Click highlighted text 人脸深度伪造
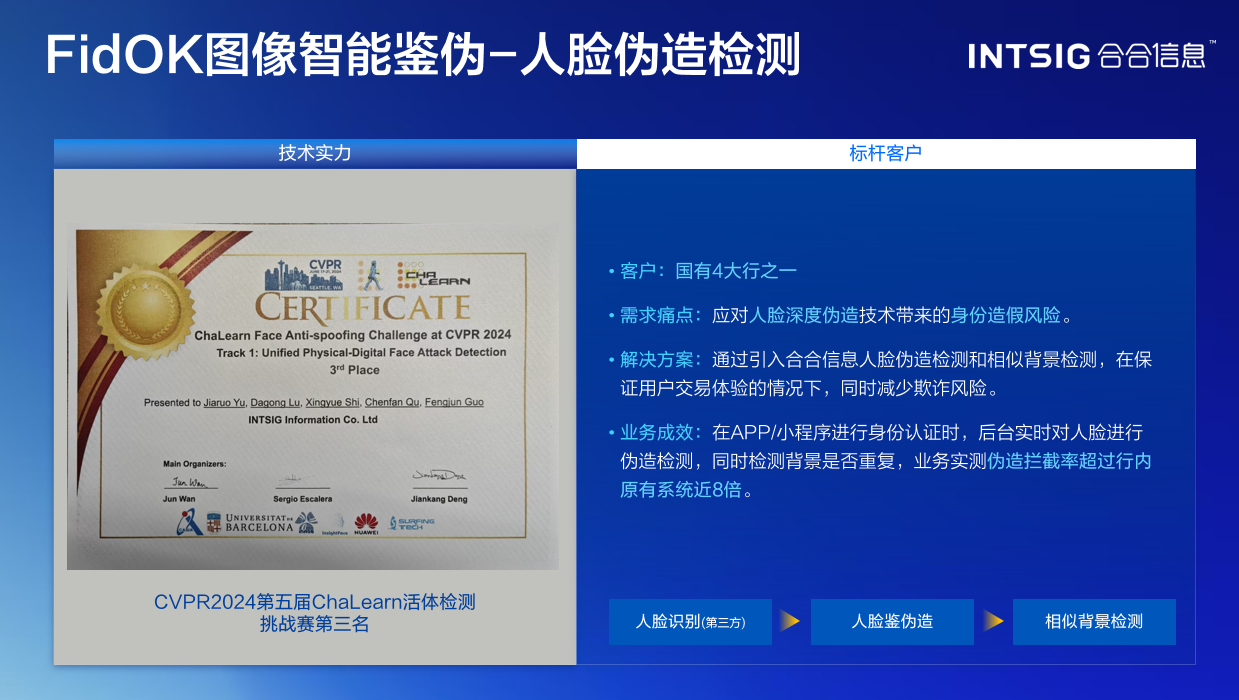The image size is (1239, 700). [804, 315]
